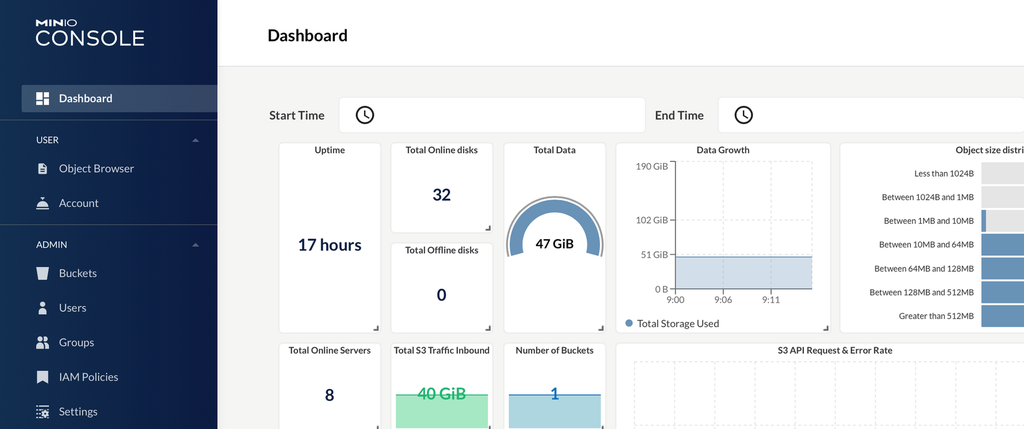This screenshot has width=1024, height=429.
Task: Select the Greater than 512MB bar
Action: [x=1002, y=315]
